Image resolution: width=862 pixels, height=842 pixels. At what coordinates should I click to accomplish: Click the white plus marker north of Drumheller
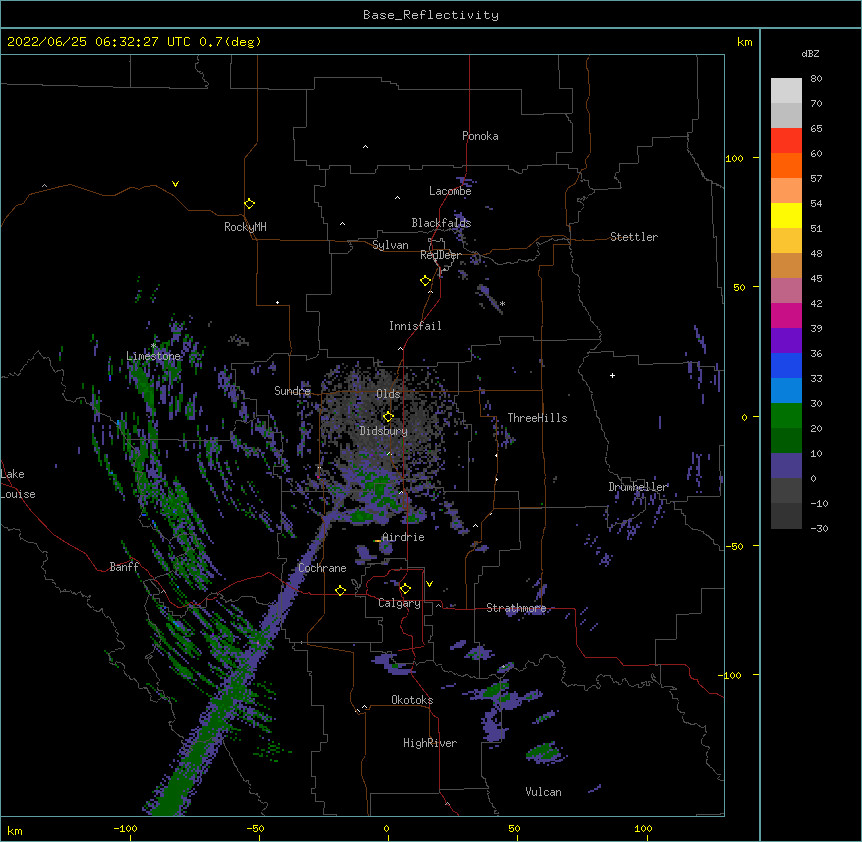point(612,375)
